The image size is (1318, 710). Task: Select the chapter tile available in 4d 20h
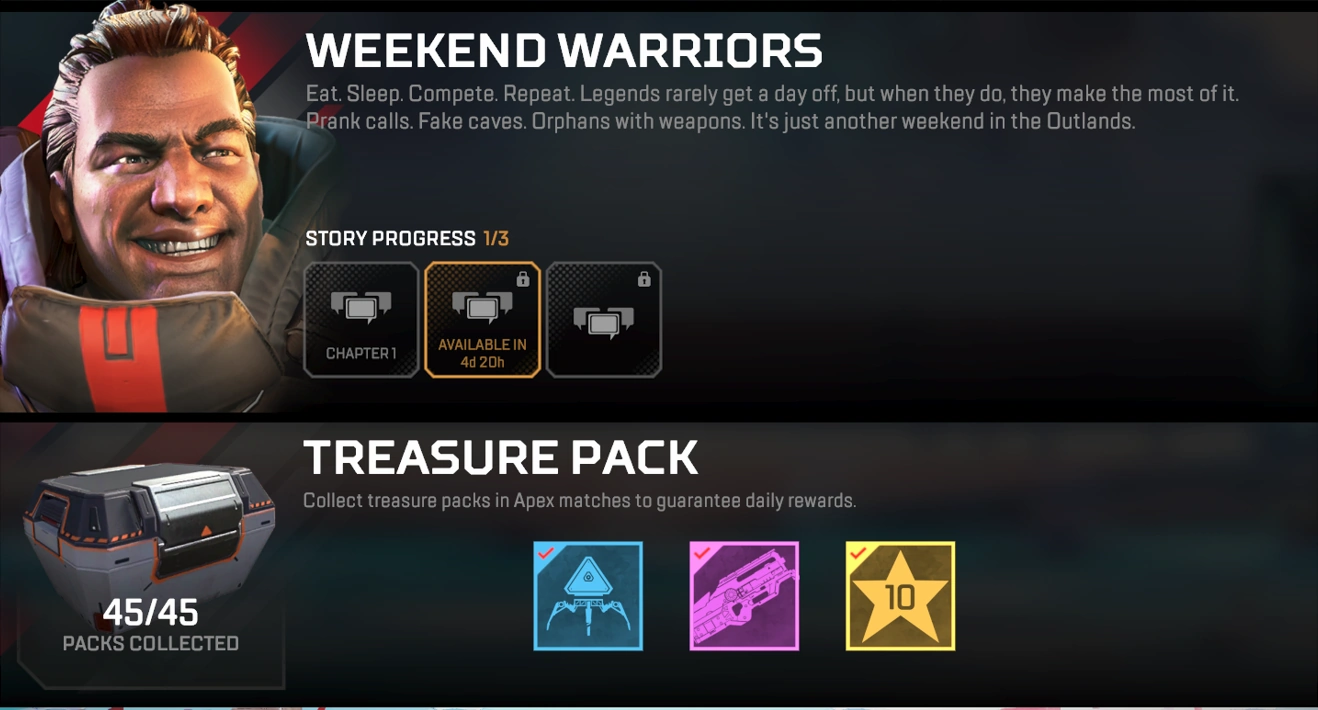coord(482,319)
